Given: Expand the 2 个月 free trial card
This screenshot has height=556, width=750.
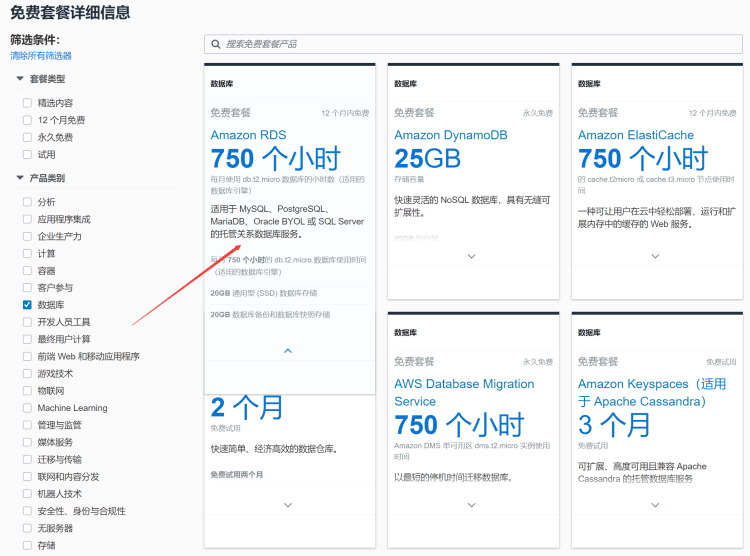Looking at the screenshot, I should (288, 505).
